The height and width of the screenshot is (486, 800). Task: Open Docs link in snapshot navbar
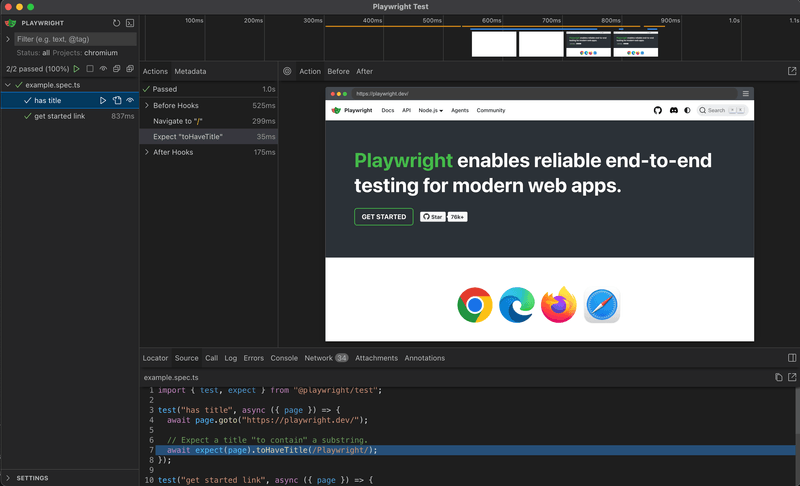coord(388,110)
